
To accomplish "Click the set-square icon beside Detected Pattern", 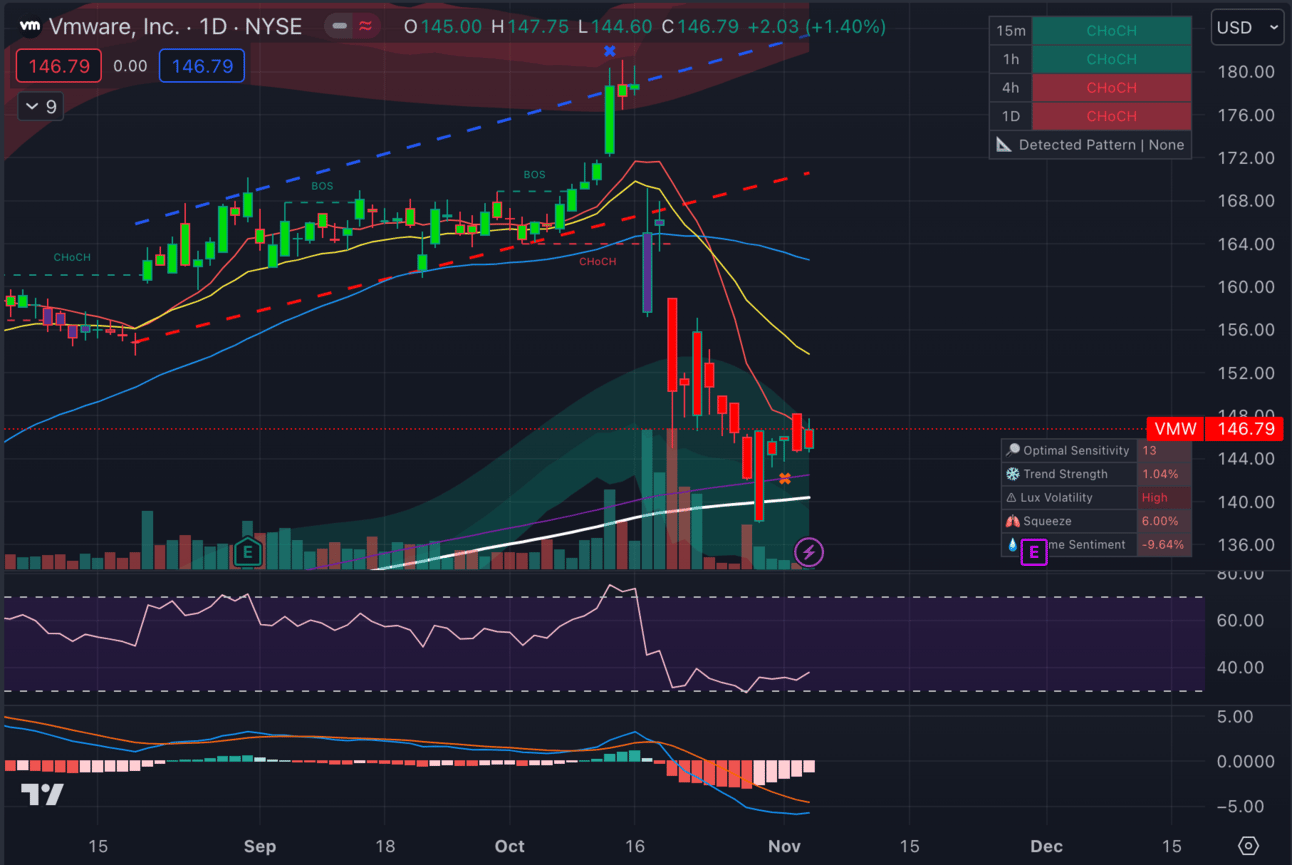I will (1004, 145).
